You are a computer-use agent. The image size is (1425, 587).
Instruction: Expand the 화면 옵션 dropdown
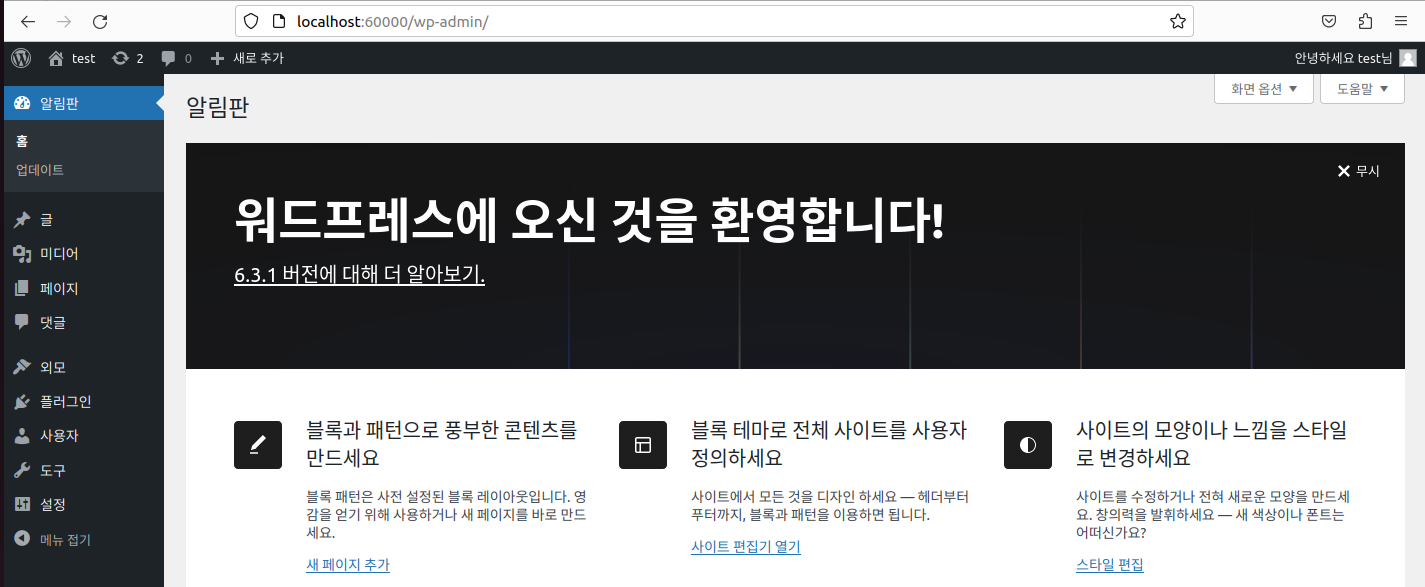point(1264,89)
